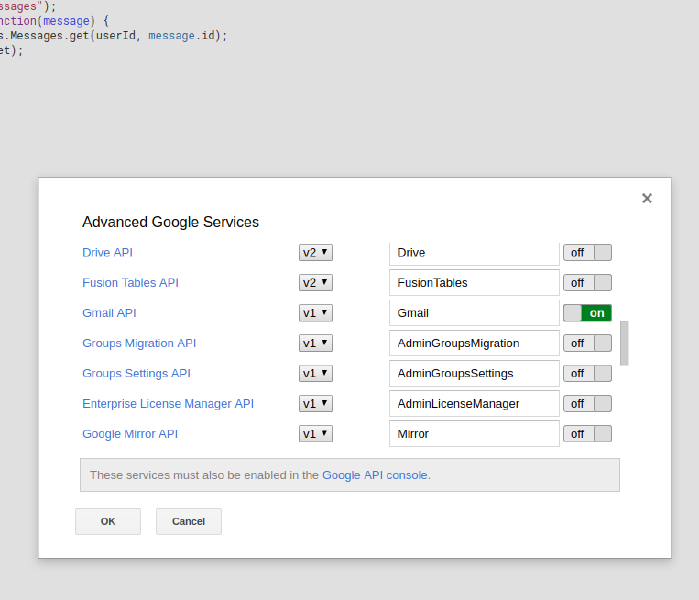
Task: Open the Google Mirror API link
Action: click(130, 434)
